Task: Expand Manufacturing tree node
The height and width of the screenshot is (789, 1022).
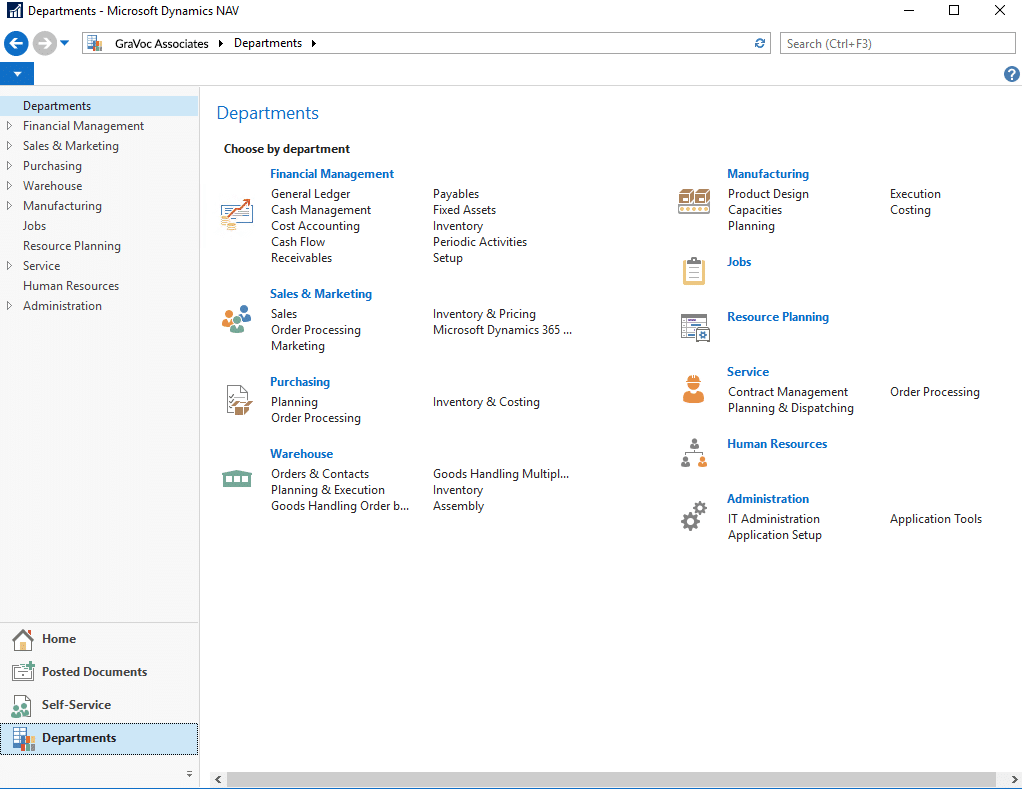Action: point(9,206)
